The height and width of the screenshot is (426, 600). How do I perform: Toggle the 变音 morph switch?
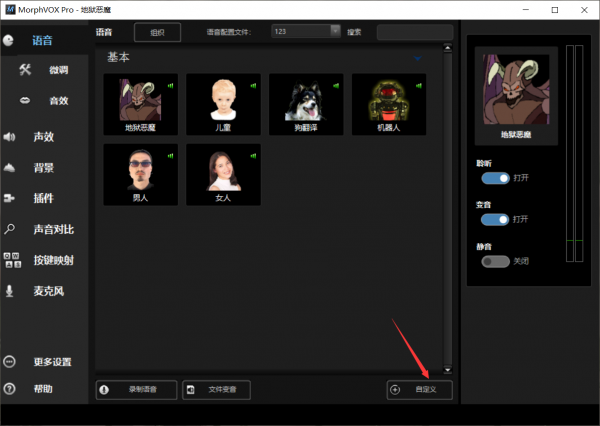495,219
